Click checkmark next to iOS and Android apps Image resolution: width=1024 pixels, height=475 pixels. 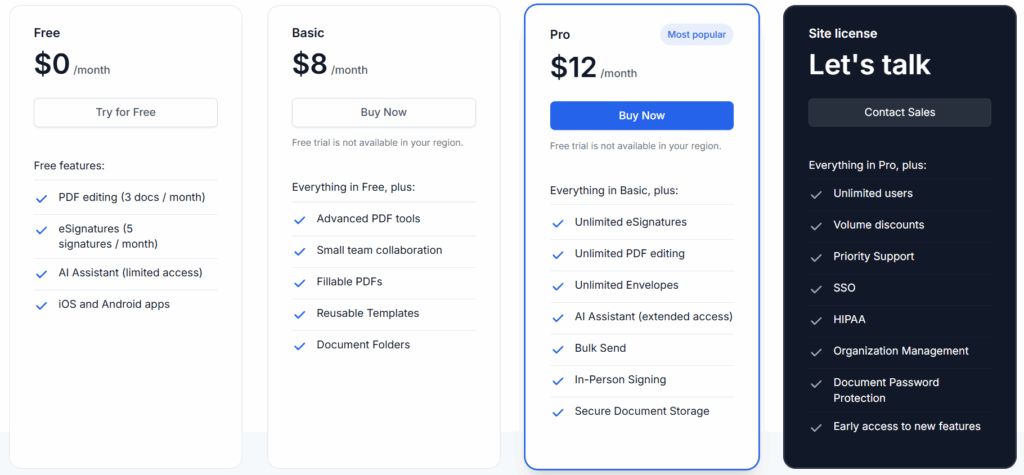click(x=42, y=305)
